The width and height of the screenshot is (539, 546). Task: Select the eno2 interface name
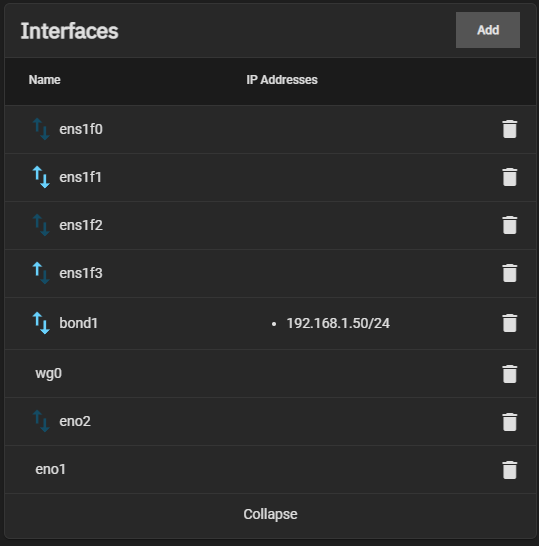point(75,421)
